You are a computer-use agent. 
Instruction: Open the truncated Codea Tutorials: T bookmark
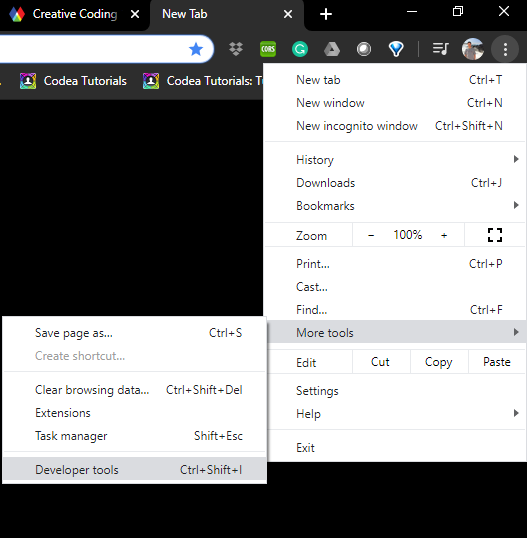pyautogui.click(x=203, y=81)
